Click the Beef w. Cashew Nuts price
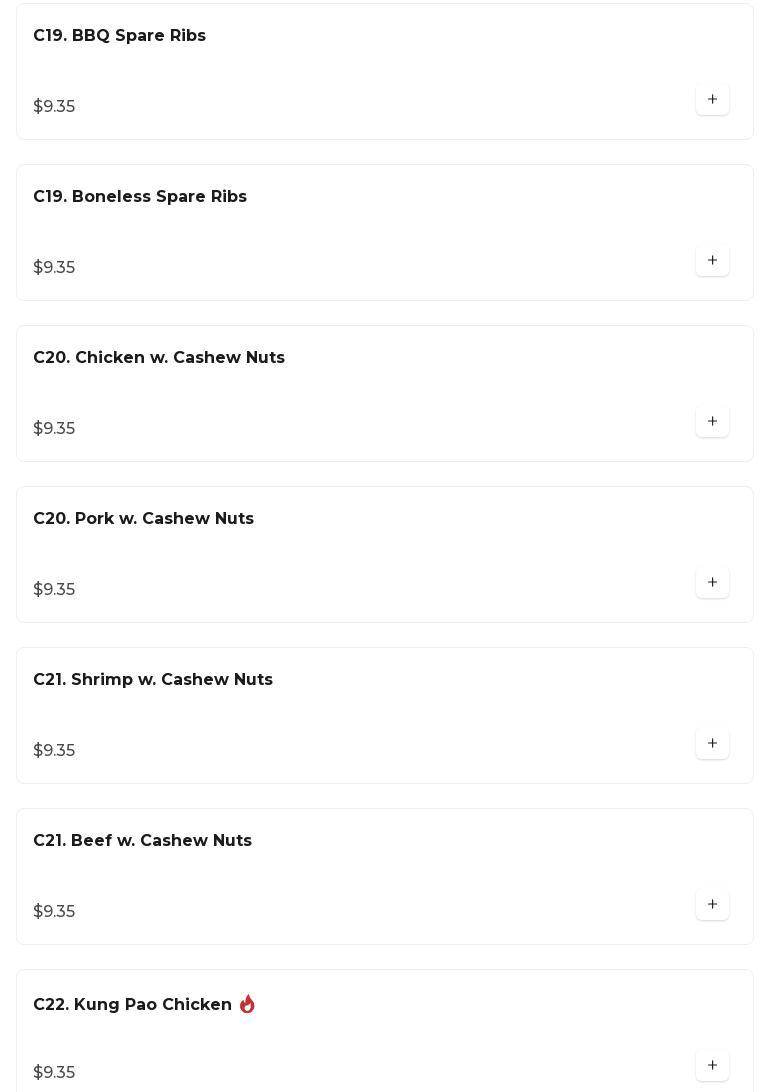 54,912
